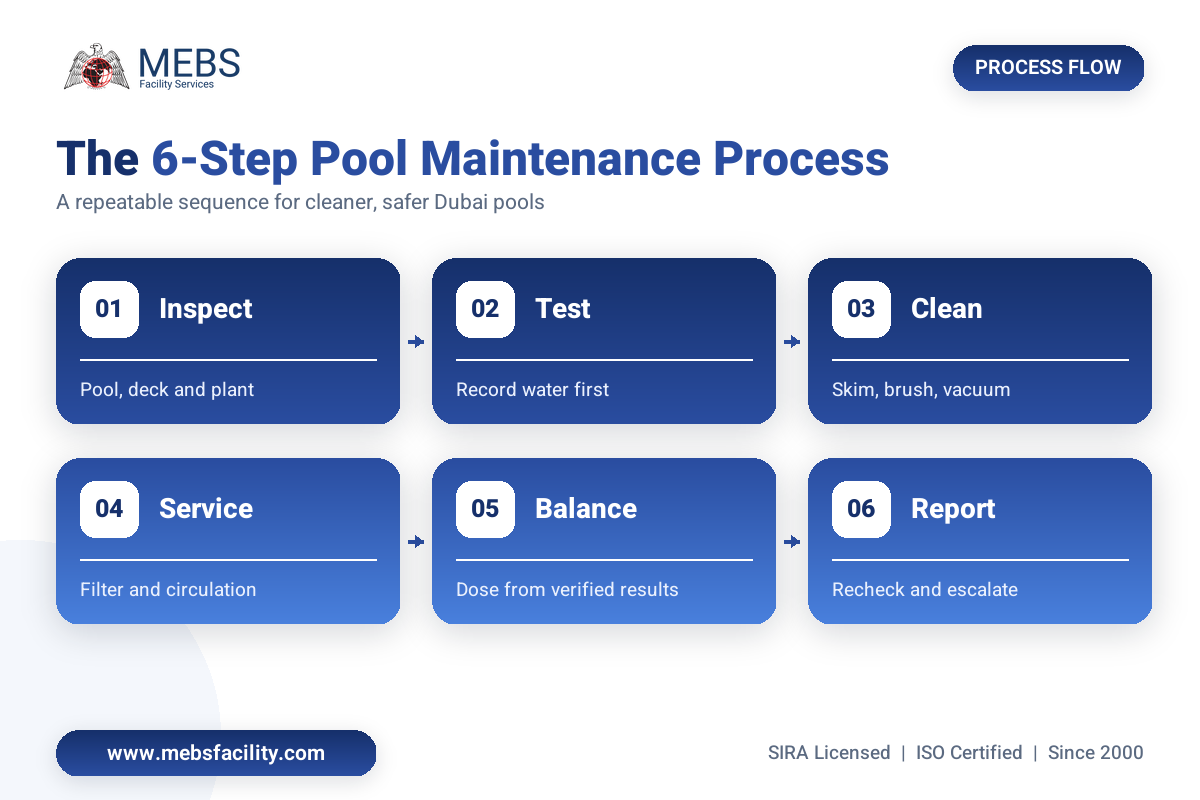Click 'Record water first' description
The width and height of the screenshot is (1200, 800).
click(x=532, y=389)
